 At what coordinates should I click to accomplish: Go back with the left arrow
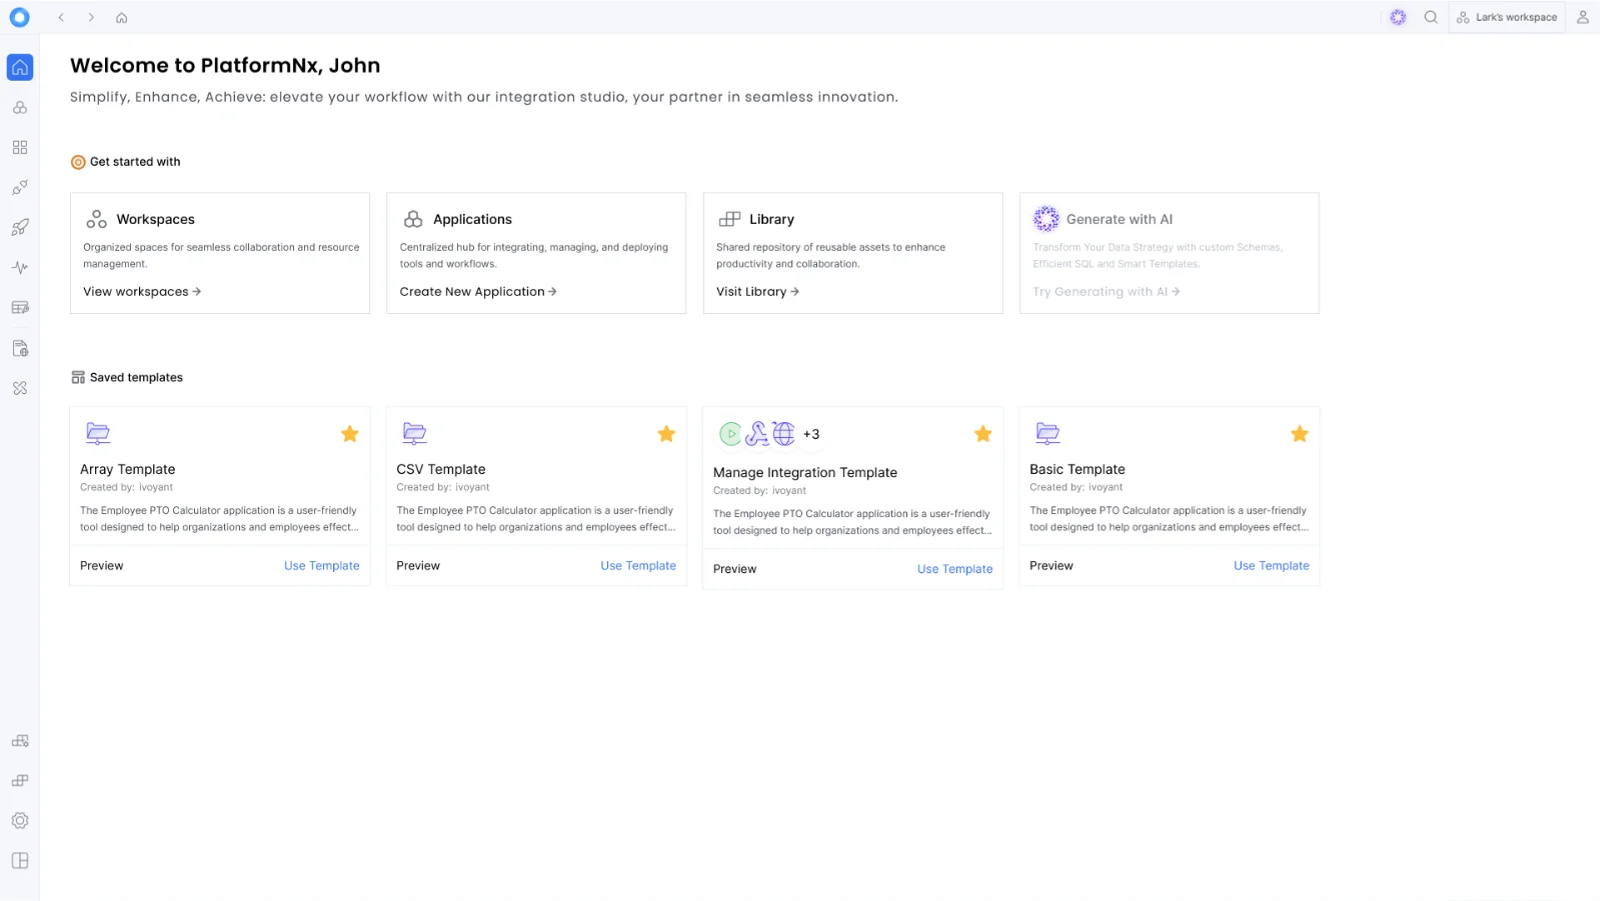61,17
